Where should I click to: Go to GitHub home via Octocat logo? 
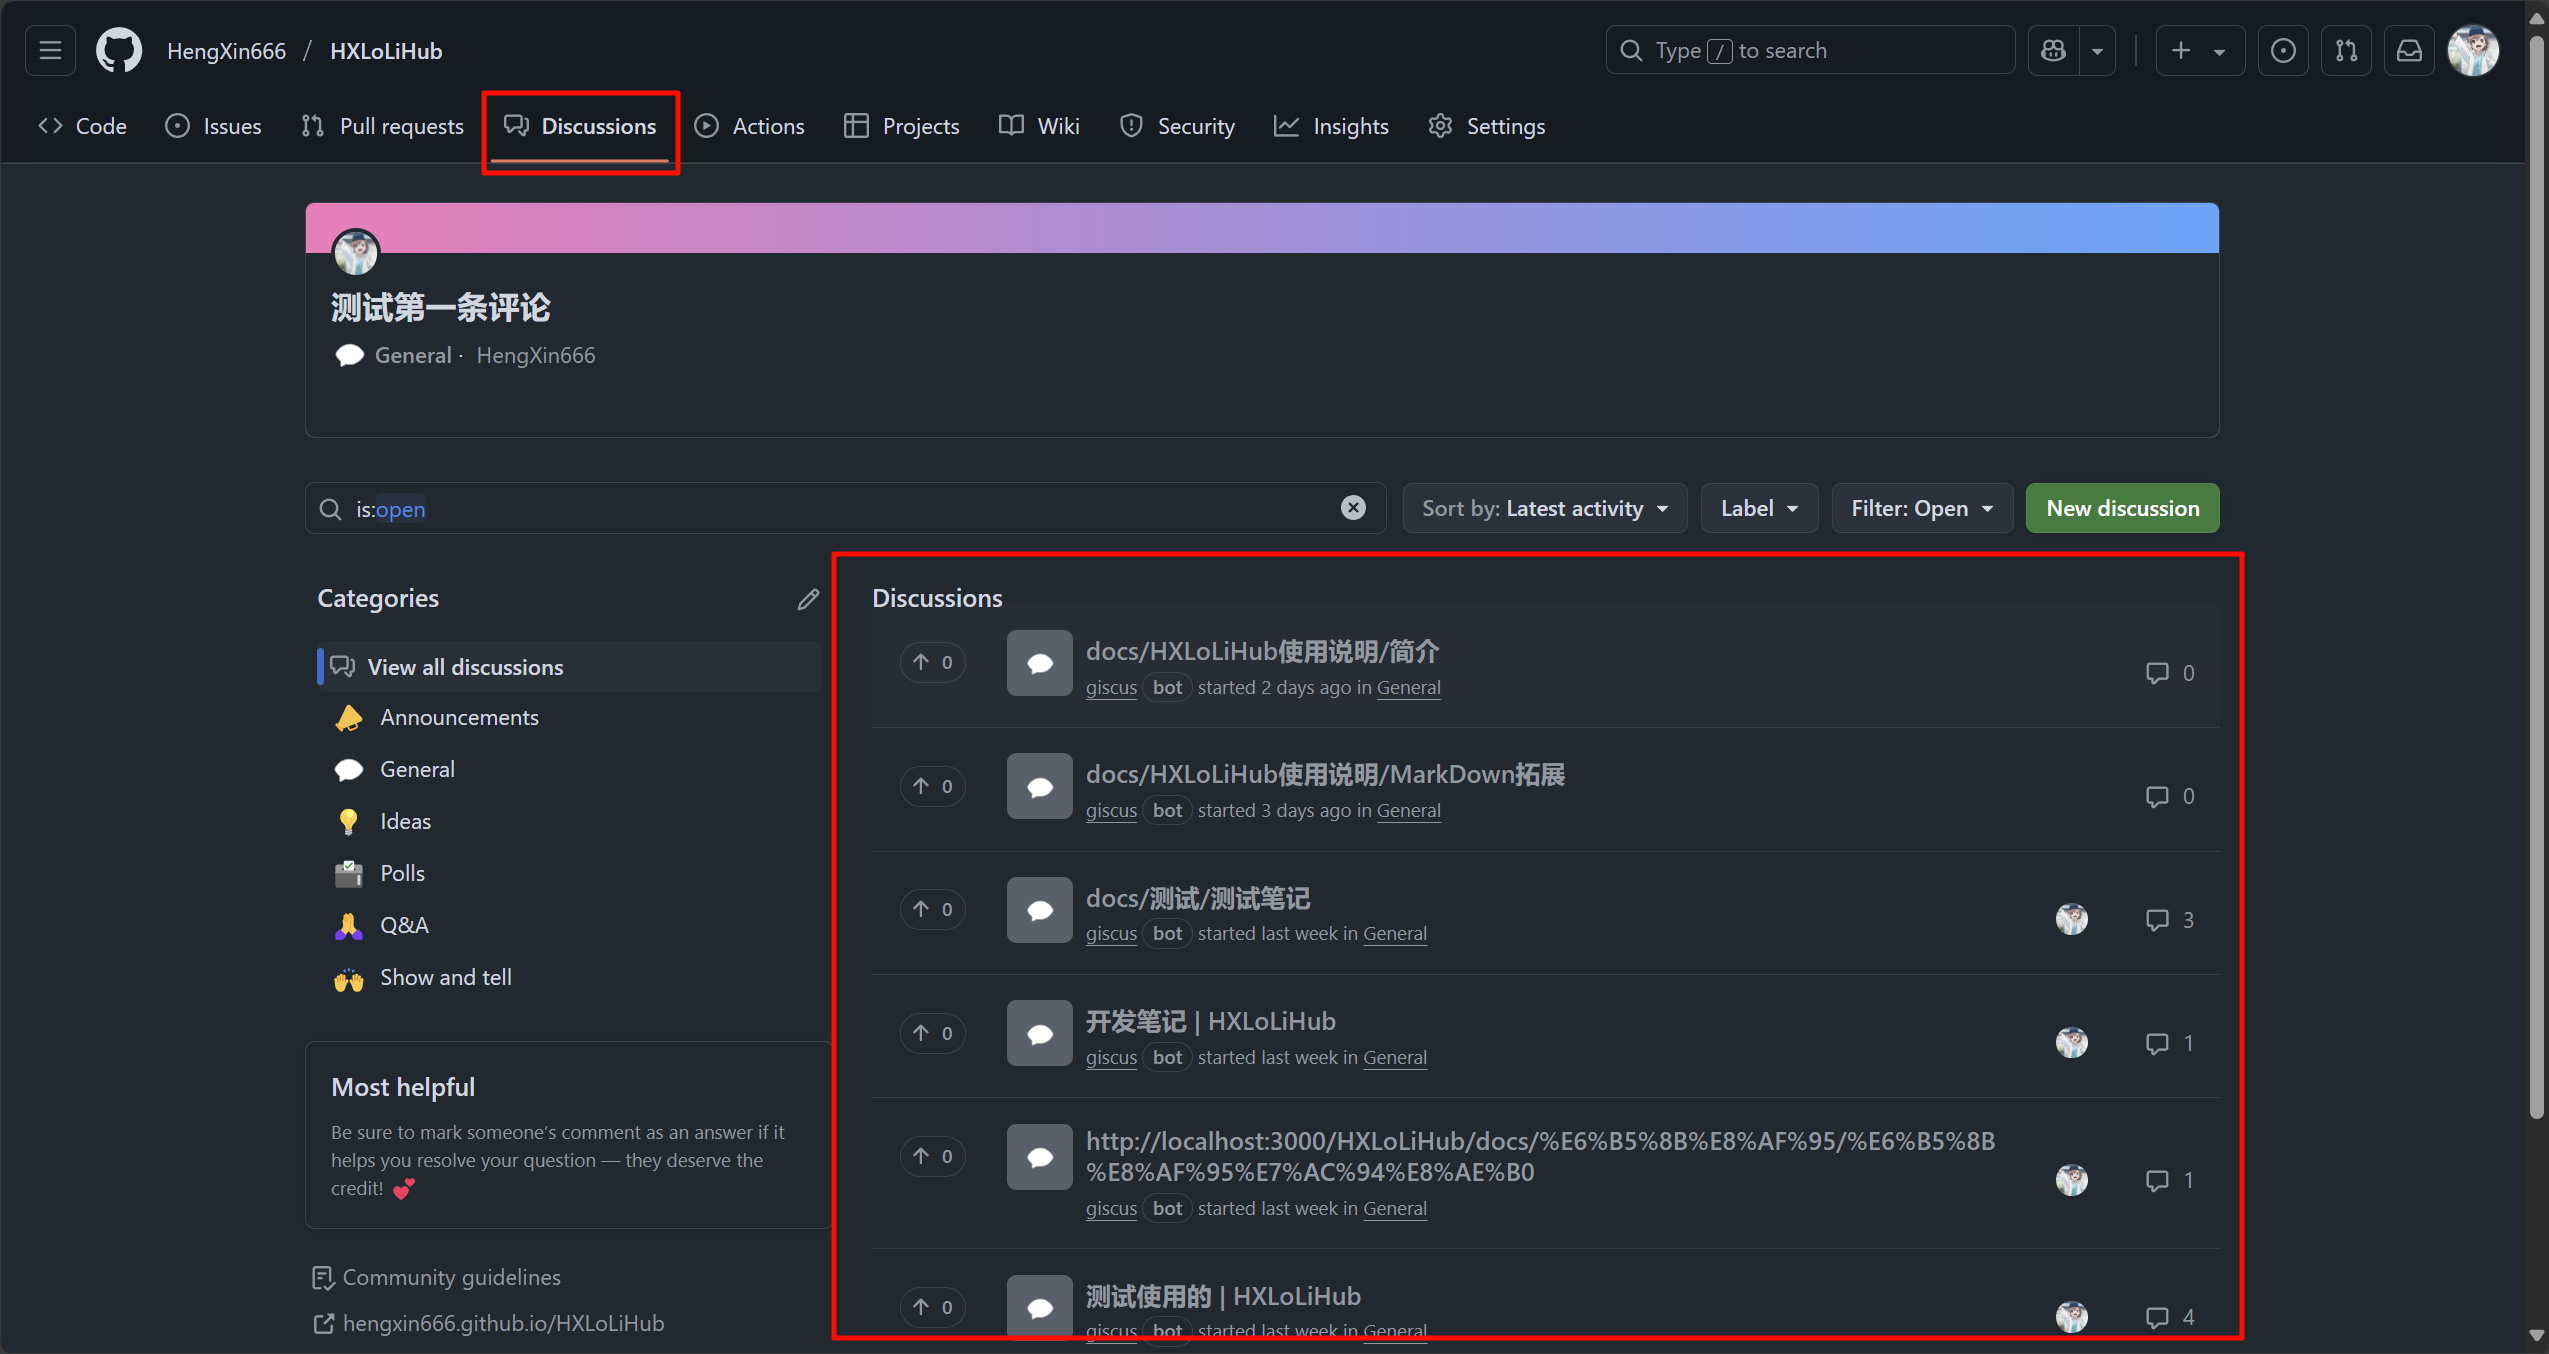[x=119, y=50]
